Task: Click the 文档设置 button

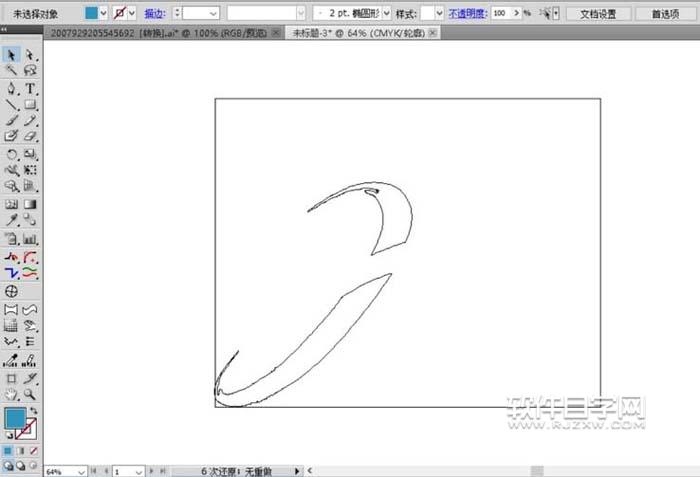Action: click(599, 14)
